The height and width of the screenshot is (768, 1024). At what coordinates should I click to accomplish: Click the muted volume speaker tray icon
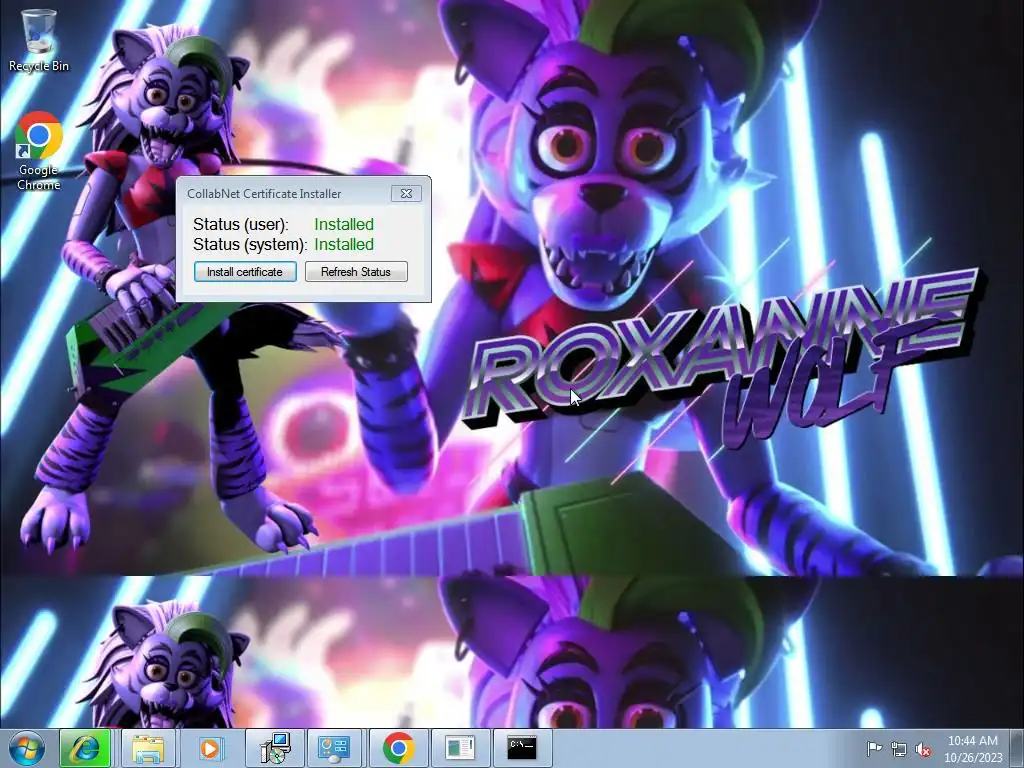pos(923,749)
